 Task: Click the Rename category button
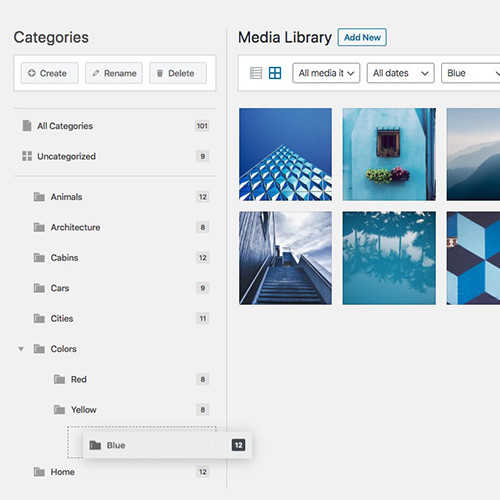click(114, 73)
